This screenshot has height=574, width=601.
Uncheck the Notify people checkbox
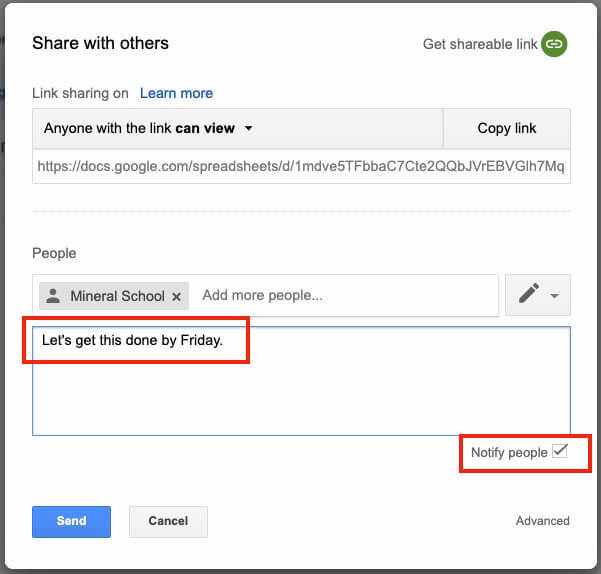tap(560, 452)
